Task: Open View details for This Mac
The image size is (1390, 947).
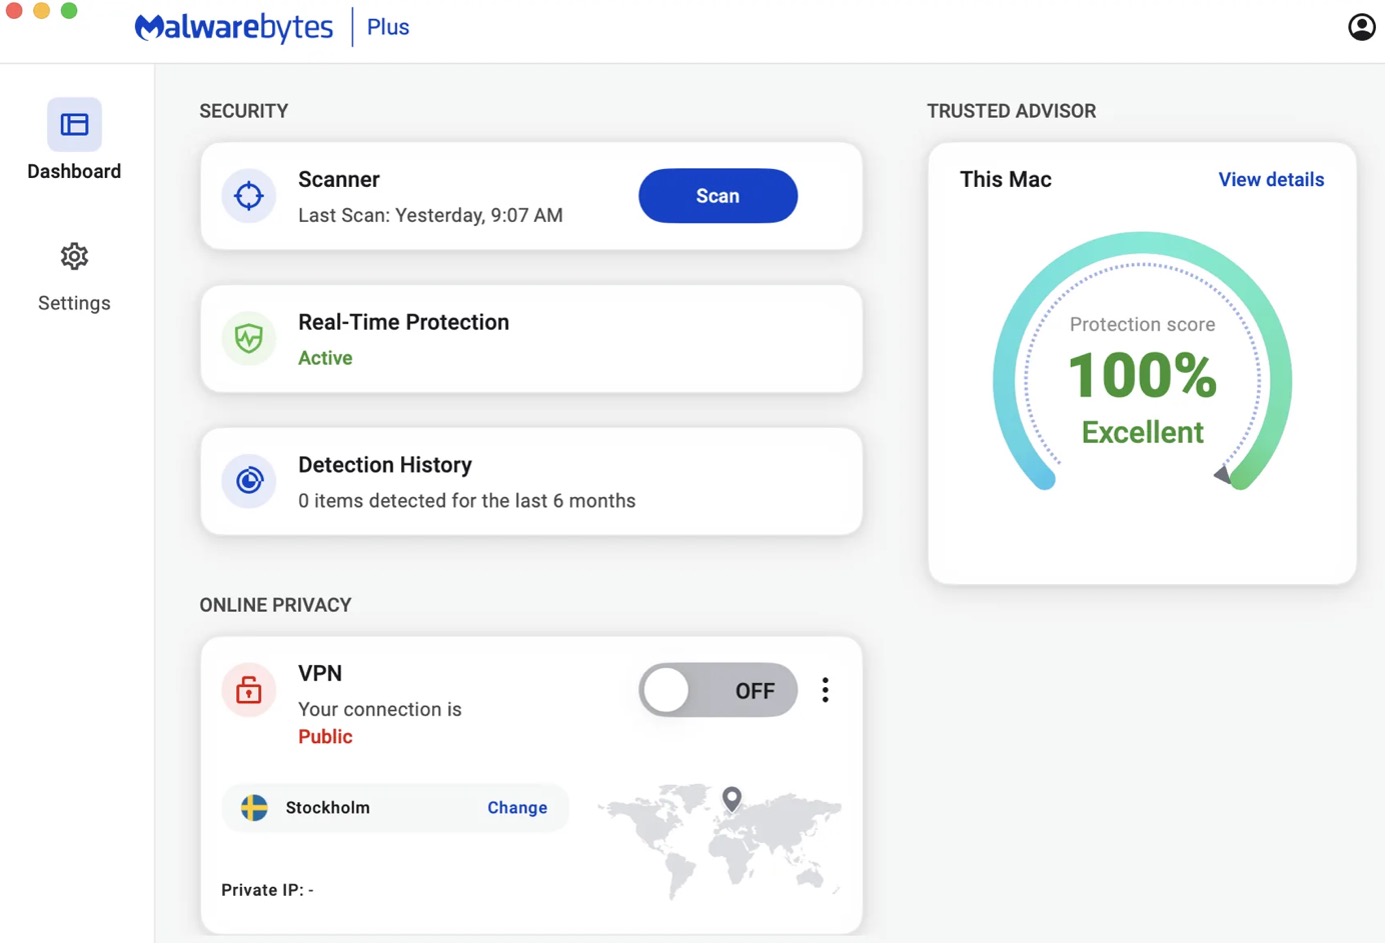Action: pyautogui.click(x=1270, y=180)
